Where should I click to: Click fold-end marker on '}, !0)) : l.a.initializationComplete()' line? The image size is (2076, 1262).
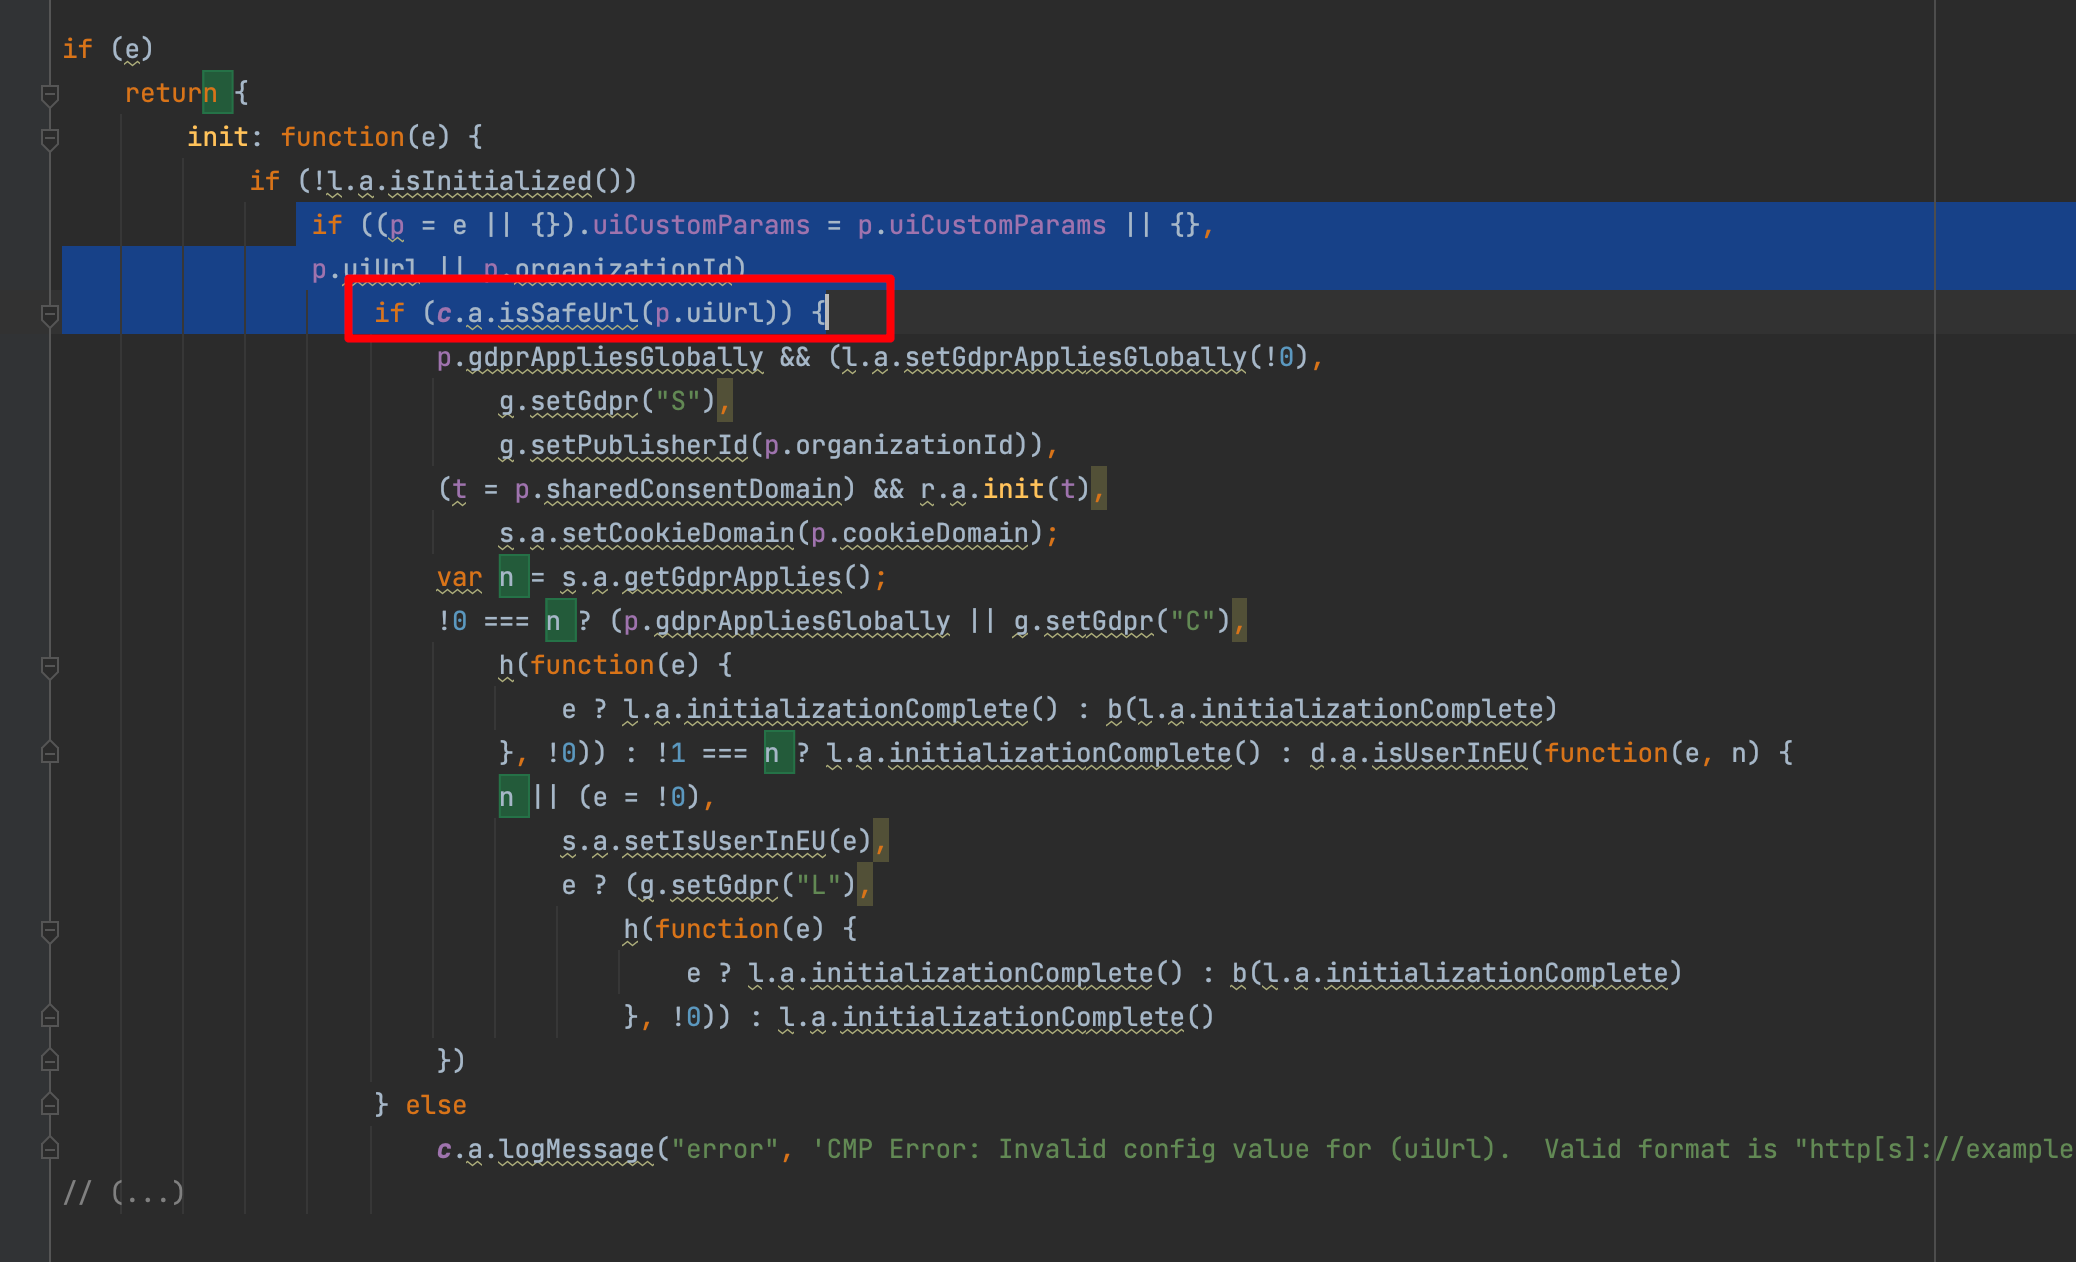click(x=49, y=1017)
